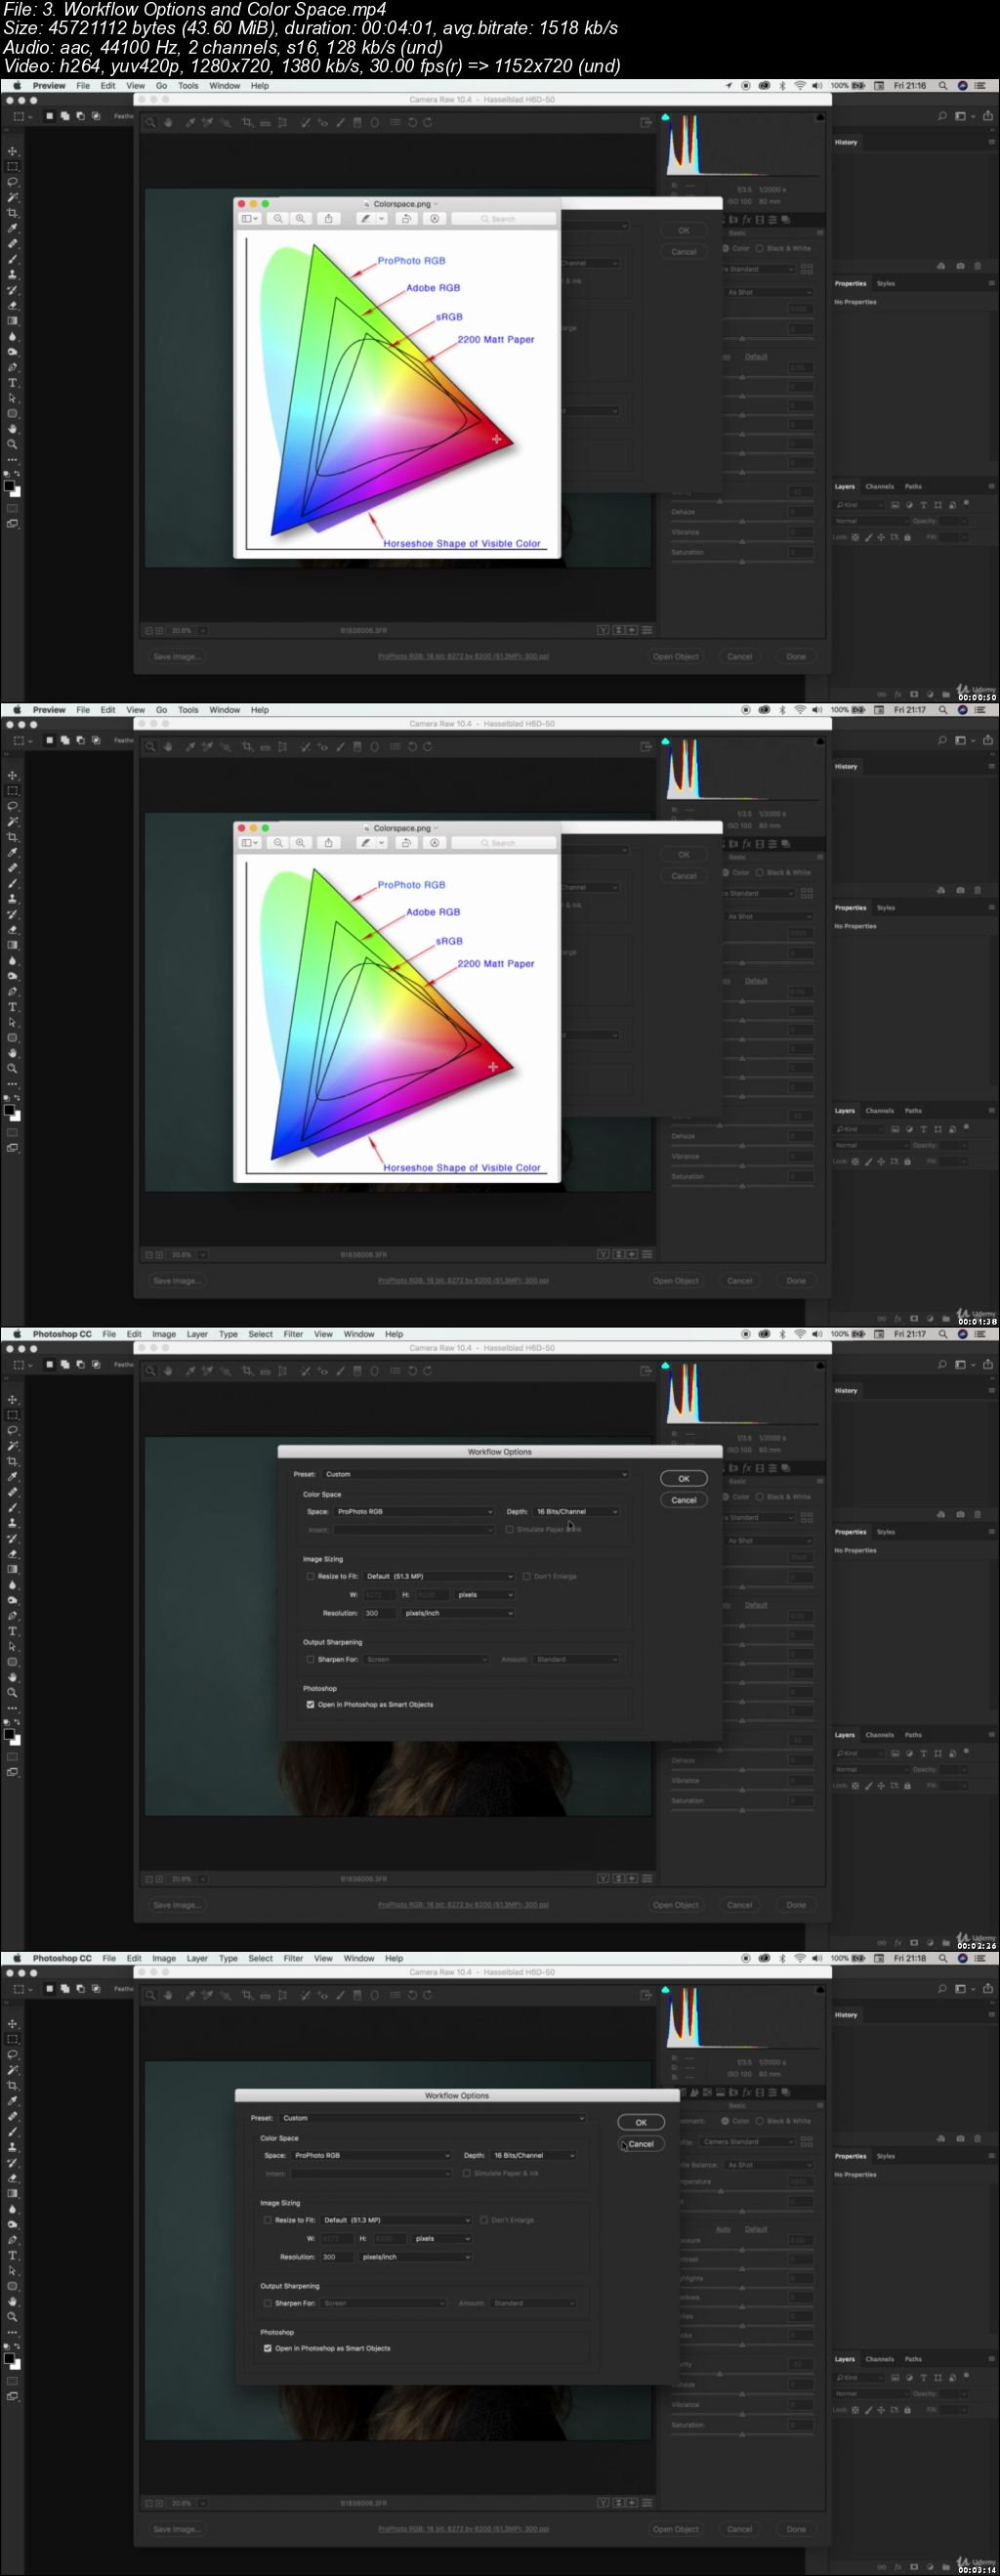Image resolution: width=1000 pixels, height=2576 pixels.
Task: Pick Photoshop's Zoom tool in the 00:00:50 frame
Action: coord(12,444)
